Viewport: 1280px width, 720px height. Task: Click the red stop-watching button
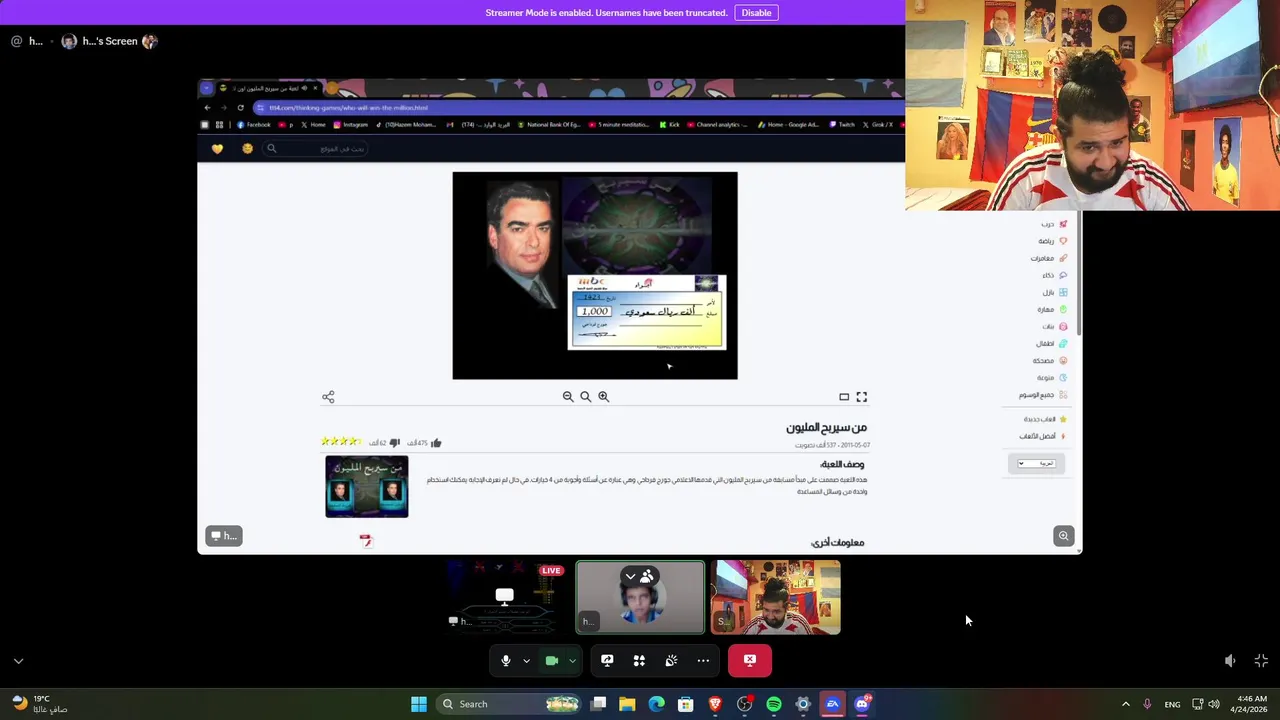tap(750, 660)
